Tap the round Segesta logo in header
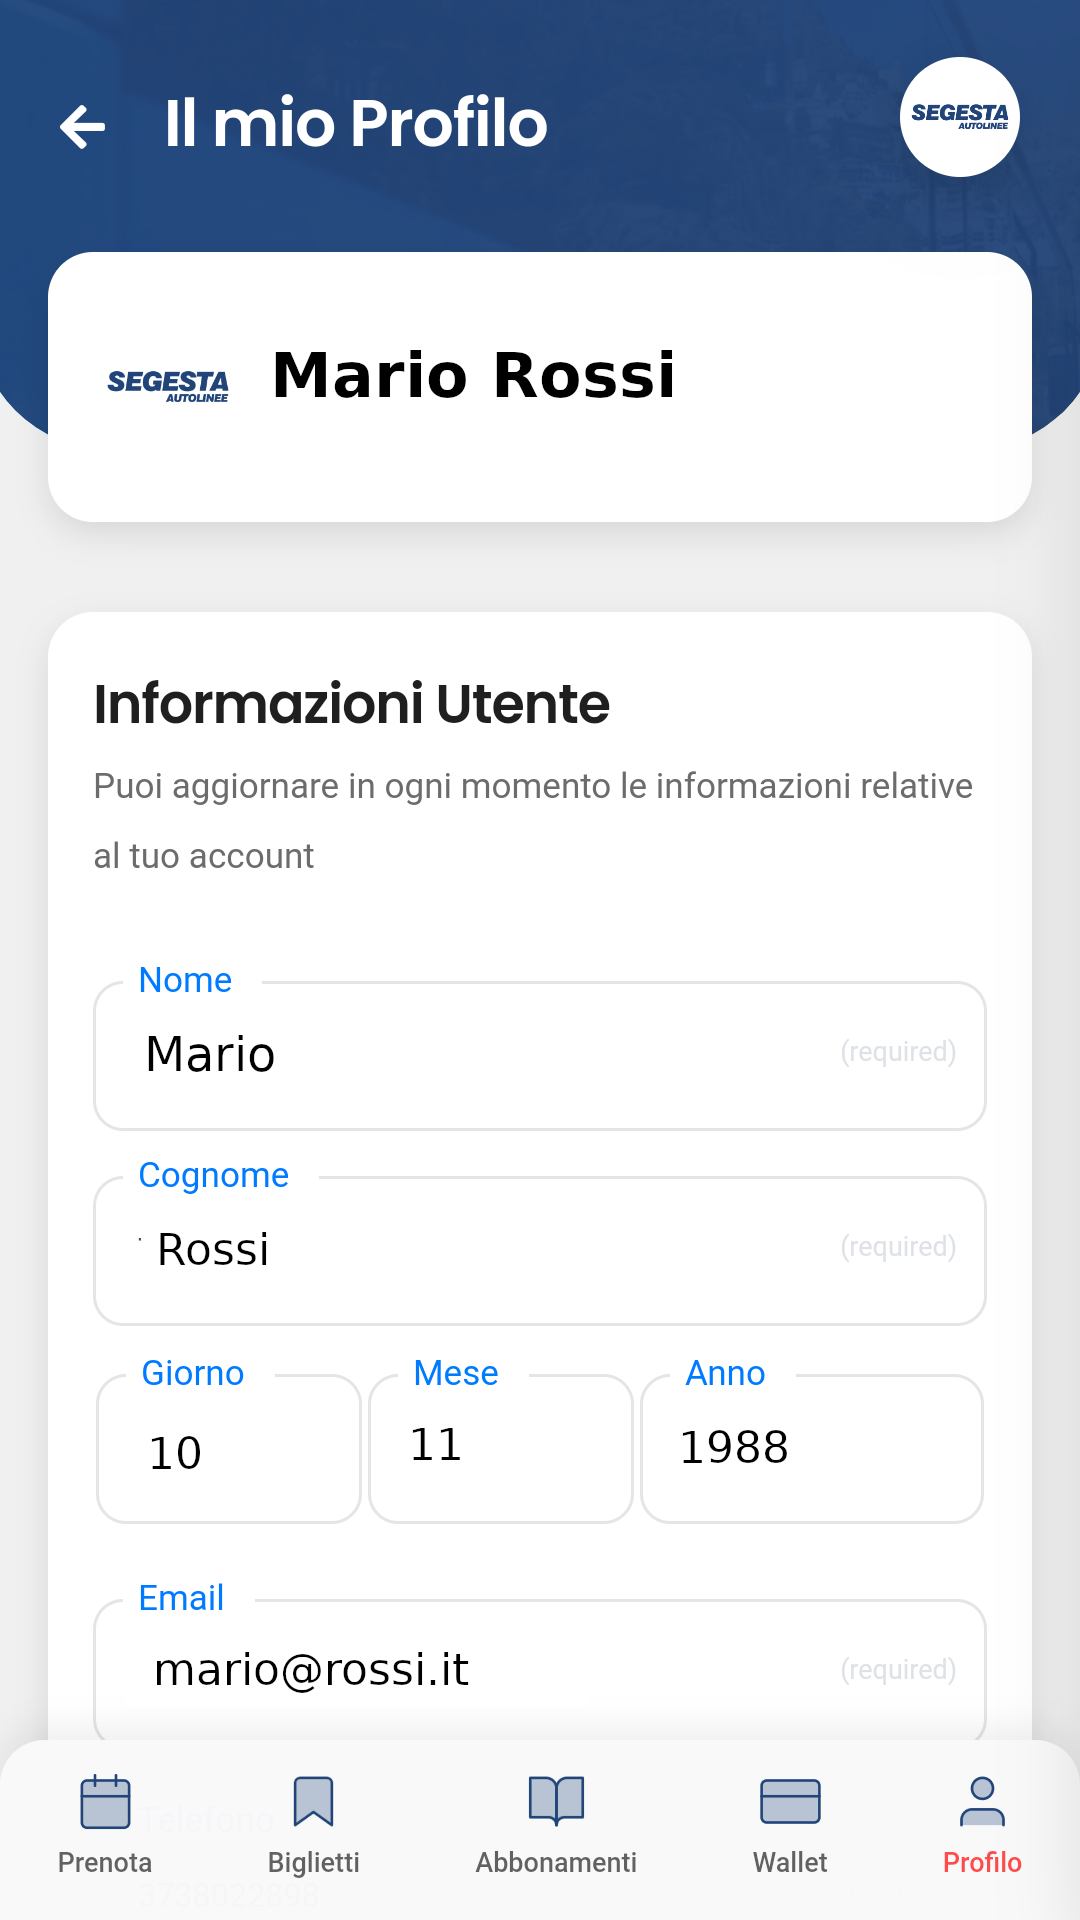This screenshot has height=1920, width=1080. tap(959, 117)
